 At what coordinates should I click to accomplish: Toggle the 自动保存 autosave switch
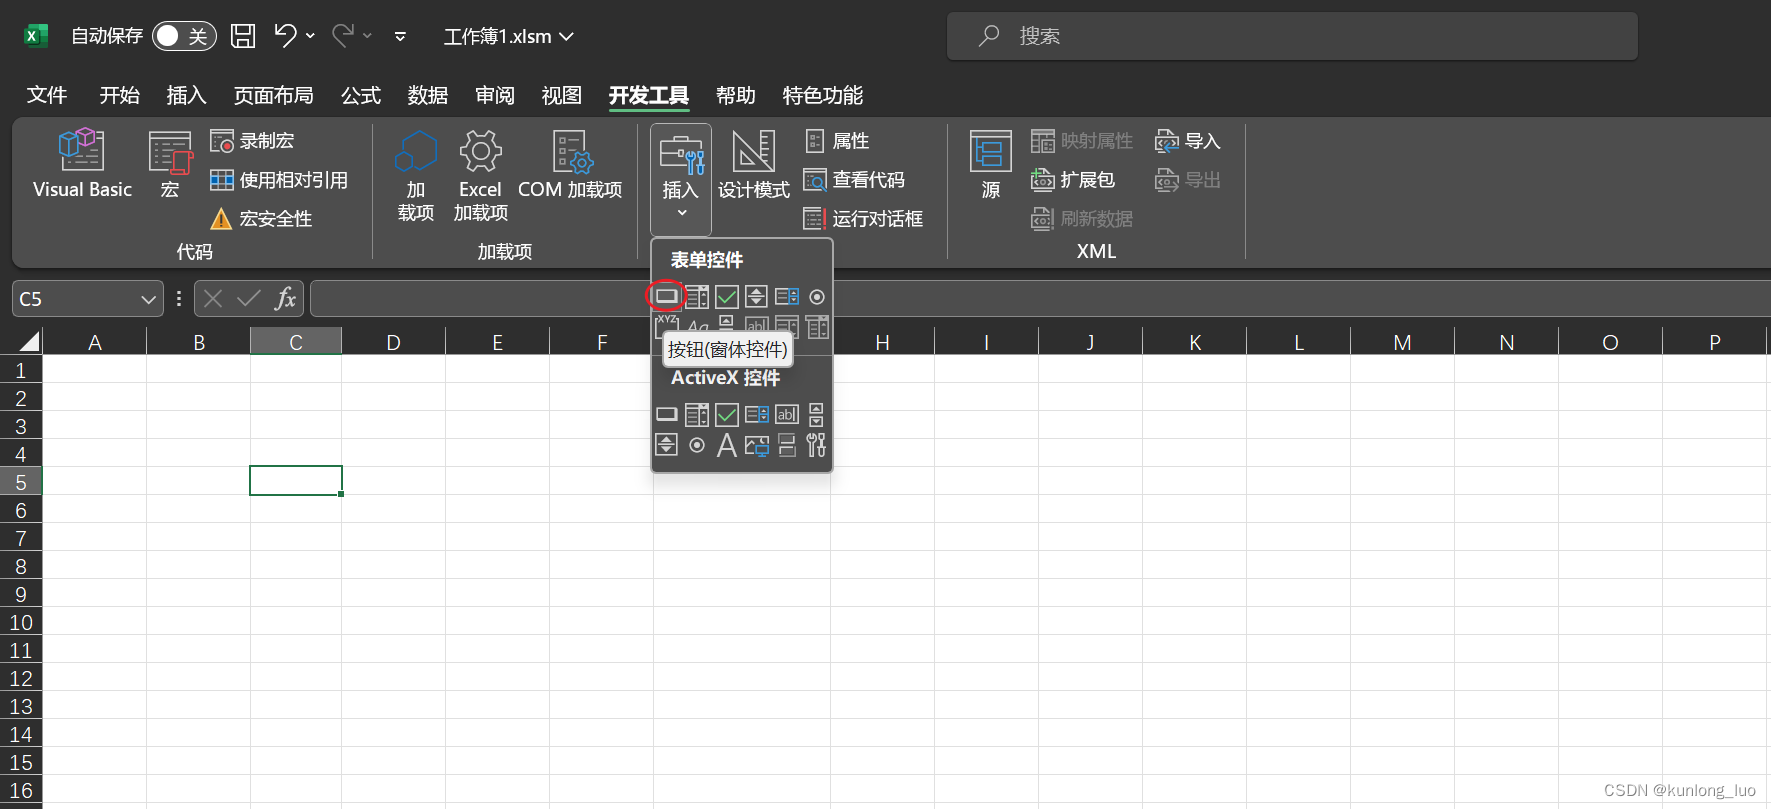click(x=184, y=36)
